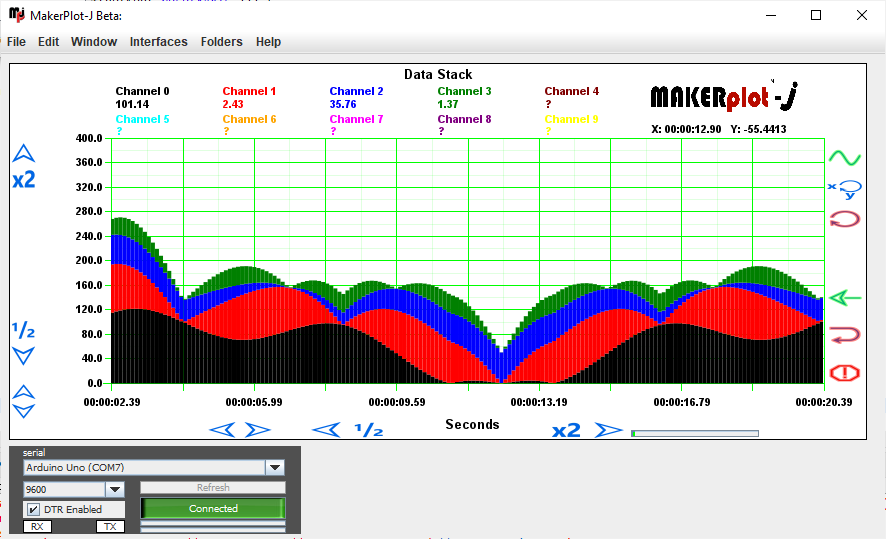The image size is (886, 539).
Task: Click the Channel 3 value 1.37
Action: (x=448, y=105)
